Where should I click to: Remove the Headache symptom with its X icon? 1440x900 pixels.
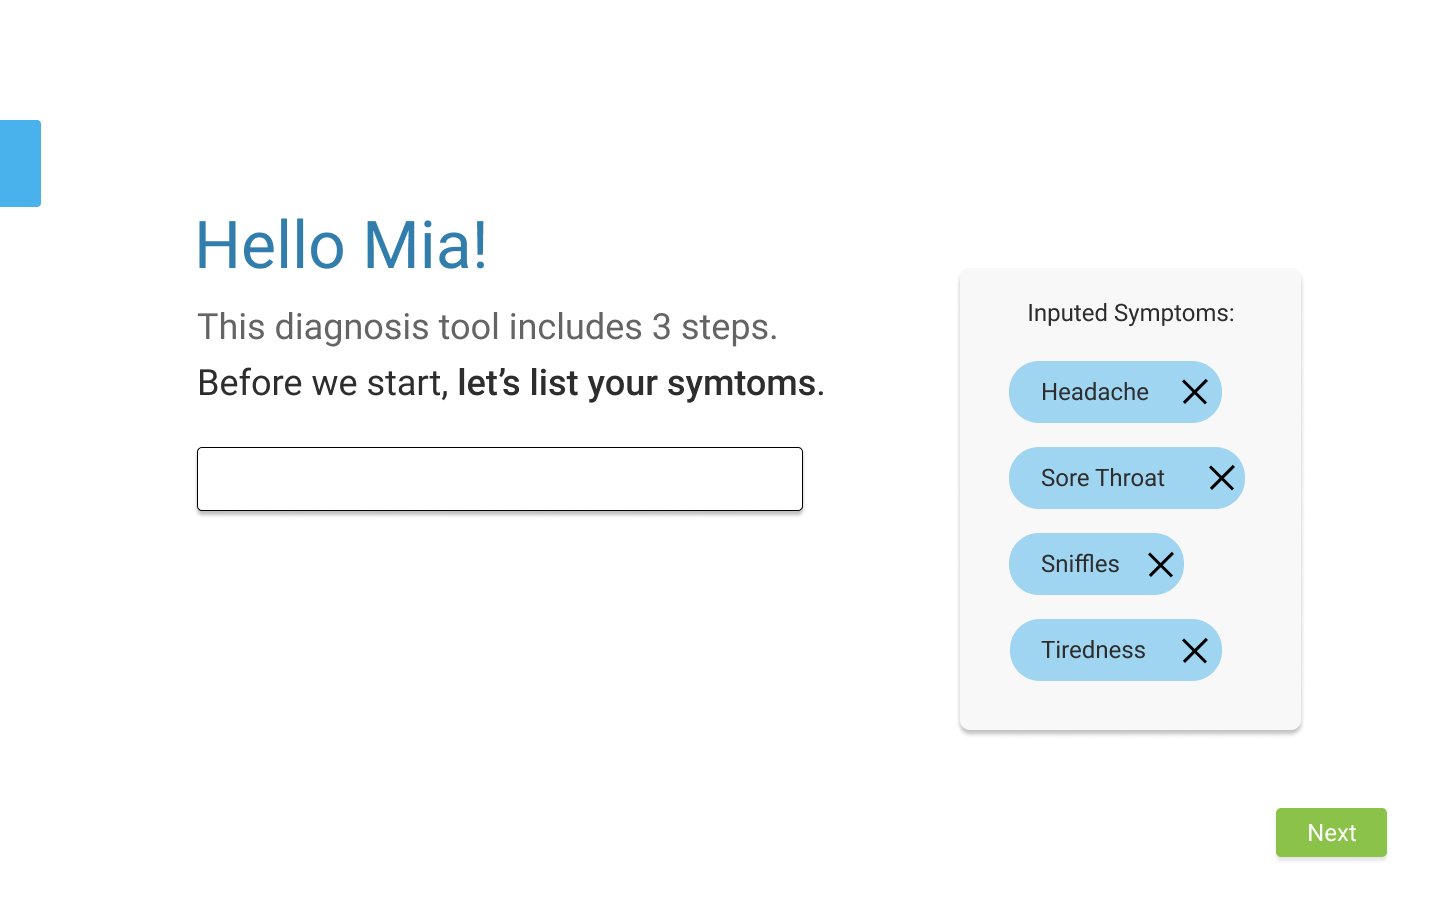(1194, 392)
